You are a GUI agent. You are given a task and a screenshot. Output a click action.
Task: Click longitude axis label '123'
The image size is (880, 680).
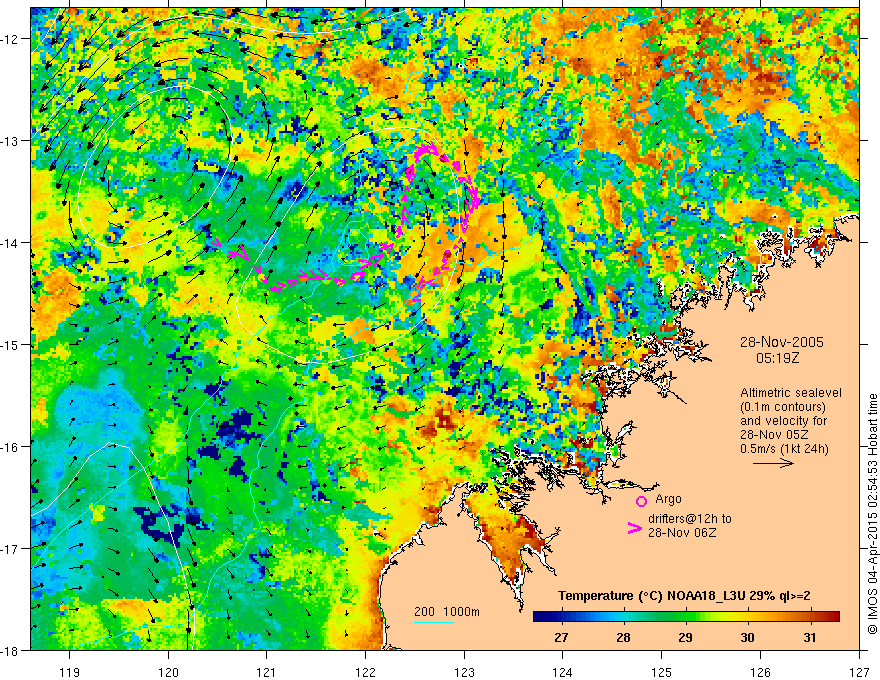[464, 672]
